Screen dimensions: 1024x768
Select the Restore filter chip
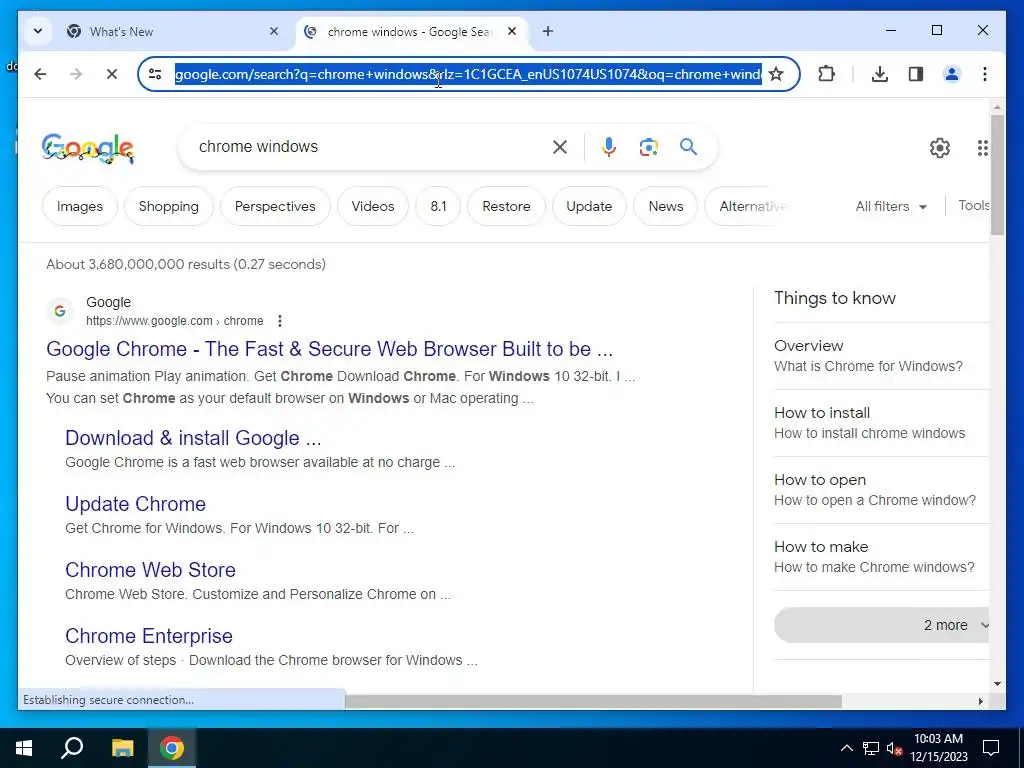pos(506,206)
